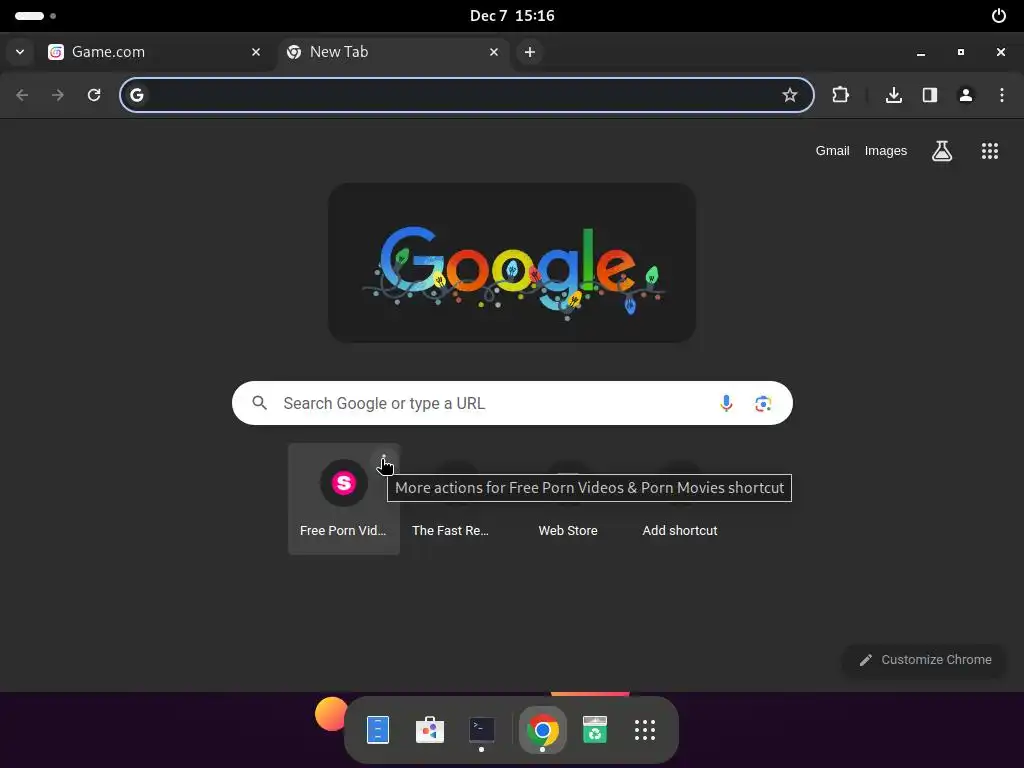The height and width of the screenshot is (768, 1024).
Task: Reload the current page
Action: (94, 95)
